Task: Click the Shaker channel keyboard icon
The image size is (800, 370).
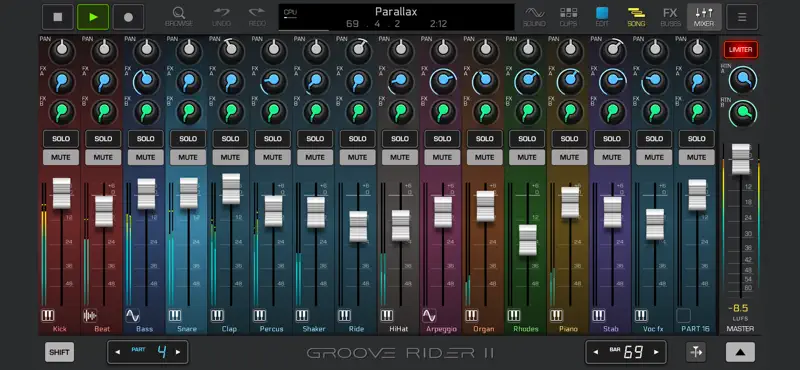Action: click(302, 315)
